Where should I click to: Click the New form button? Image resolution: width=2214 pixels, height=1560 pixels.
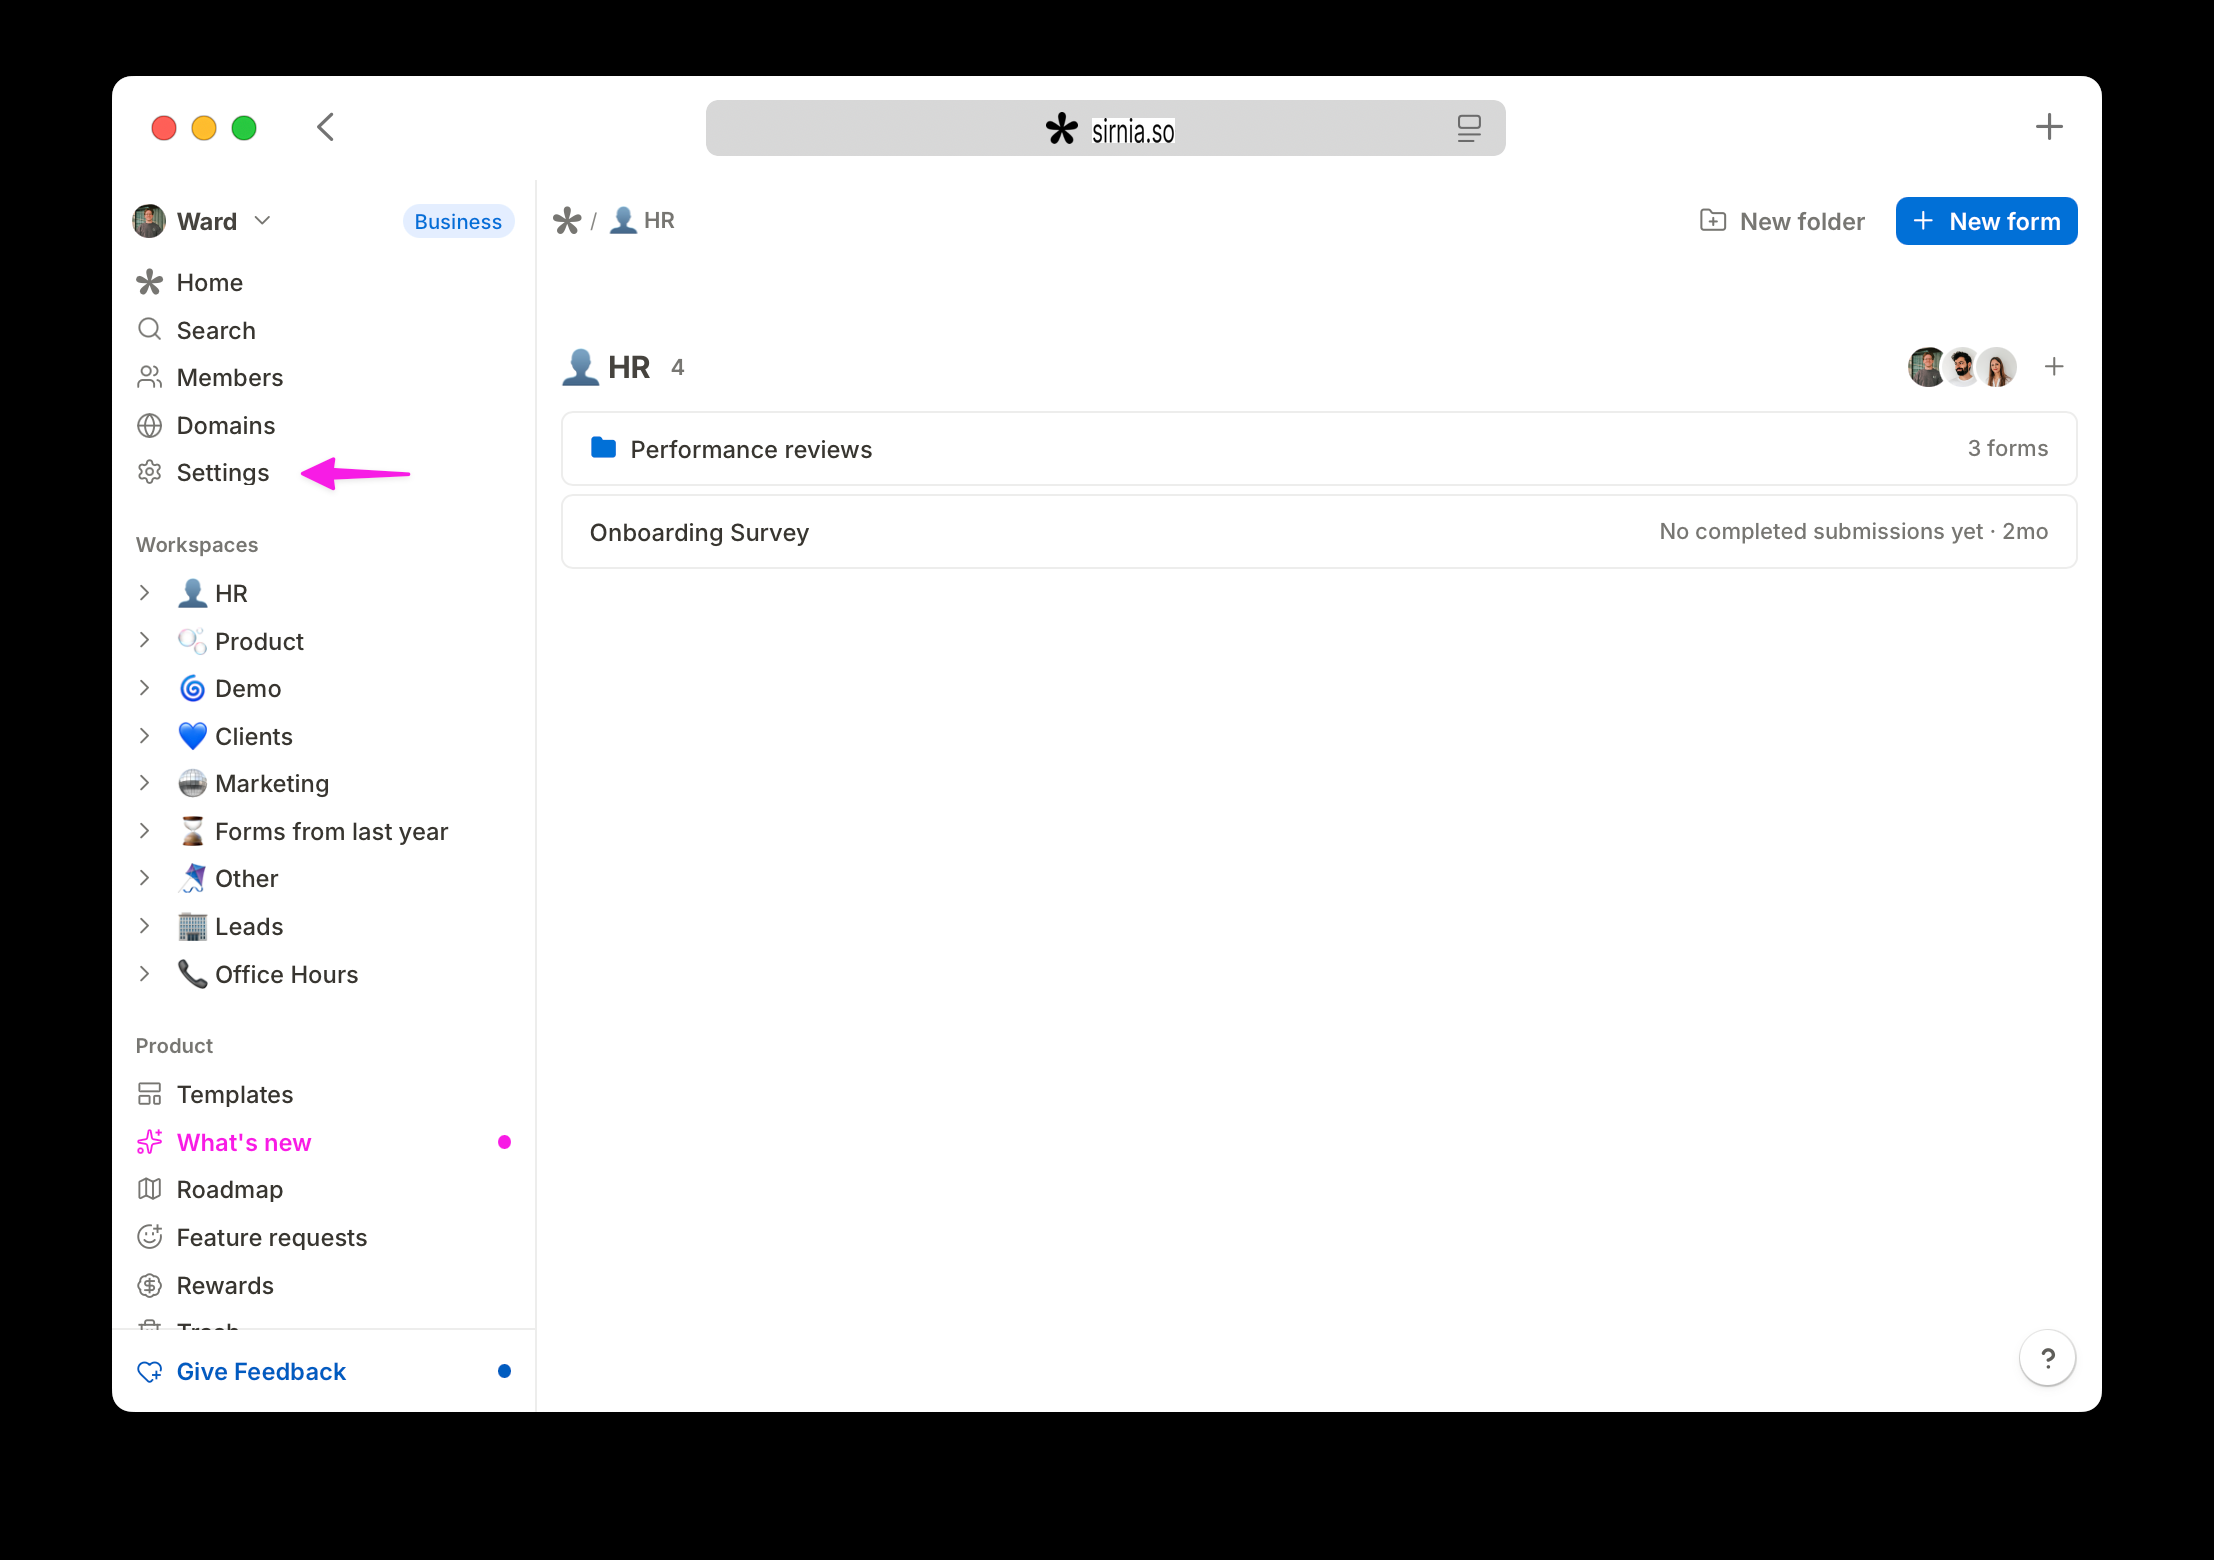coord(1986,221)
